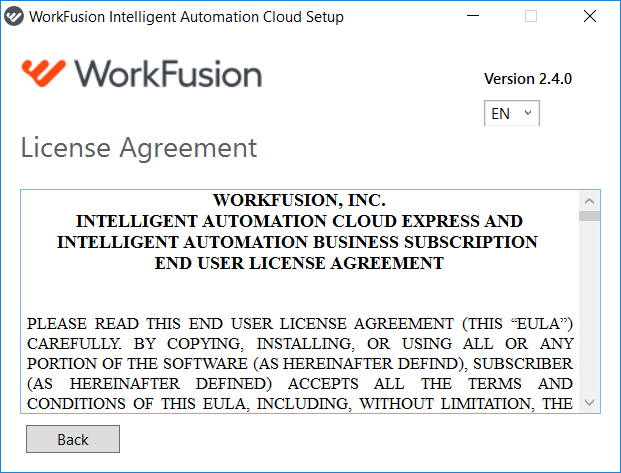Open the EN language dropdown
621x473 pixels.
click(x=511, y=113)
